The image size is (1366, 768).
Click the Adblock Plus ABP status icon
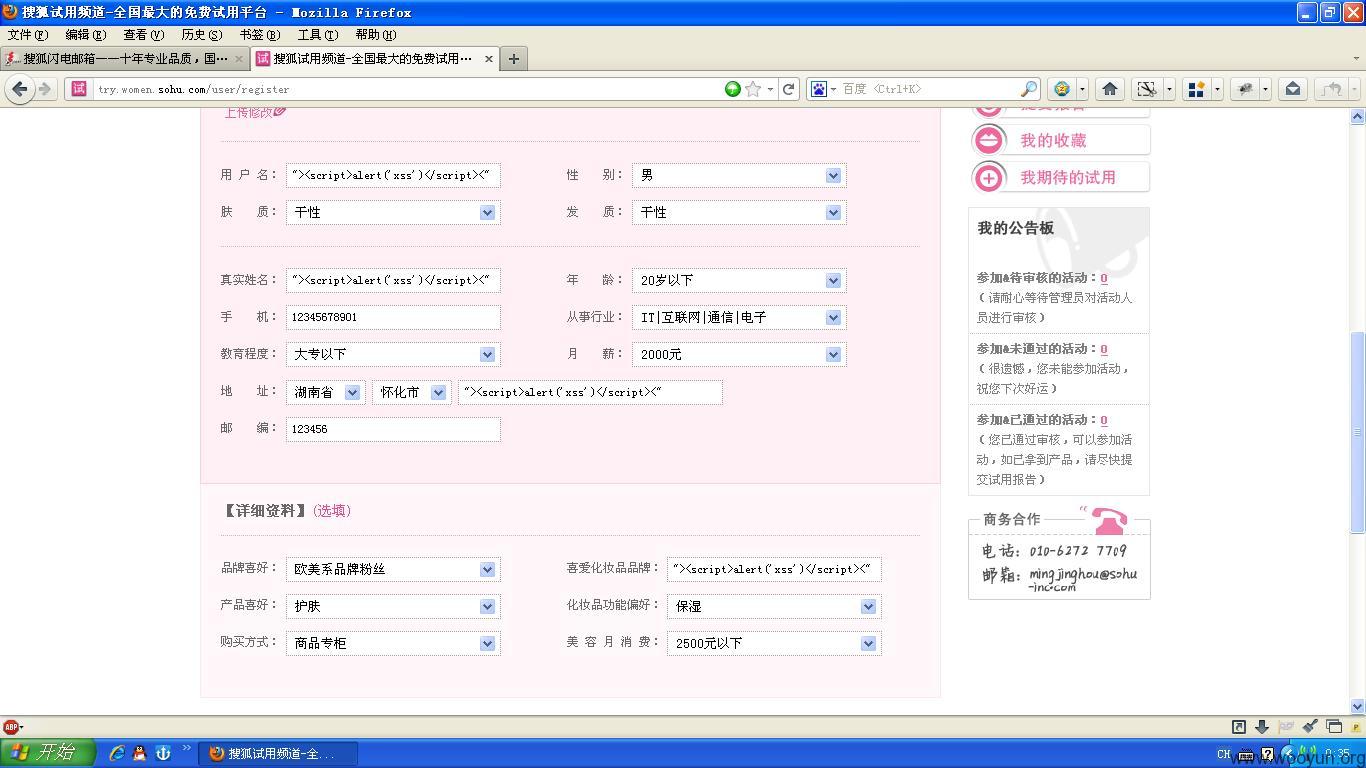pos(10,727)
